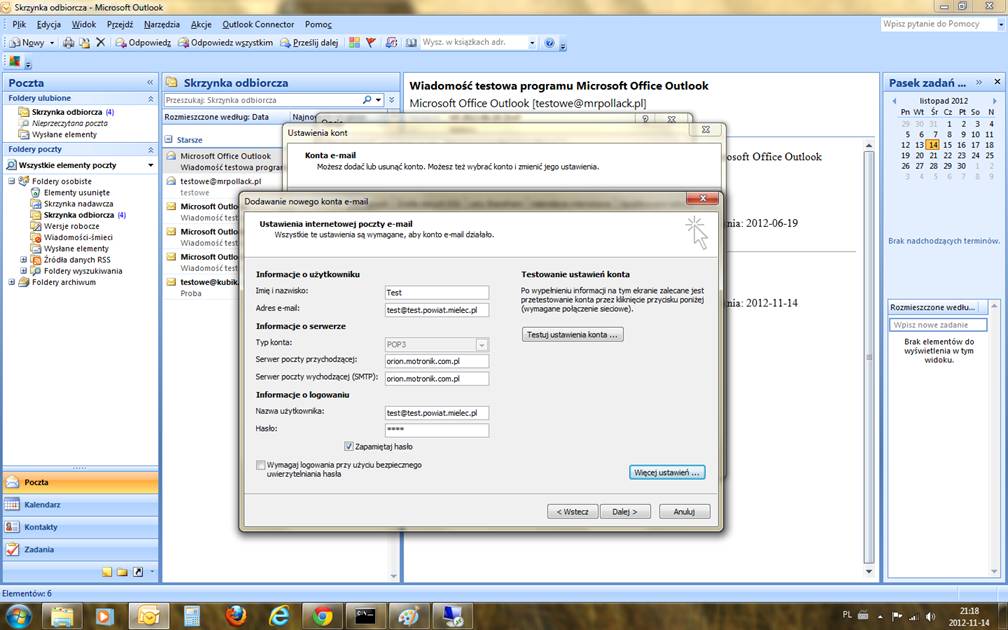The width and height of the screenshot is (1008, 630).
Task: Open Firefox from the taskbar
Action: tap(236, 615)
